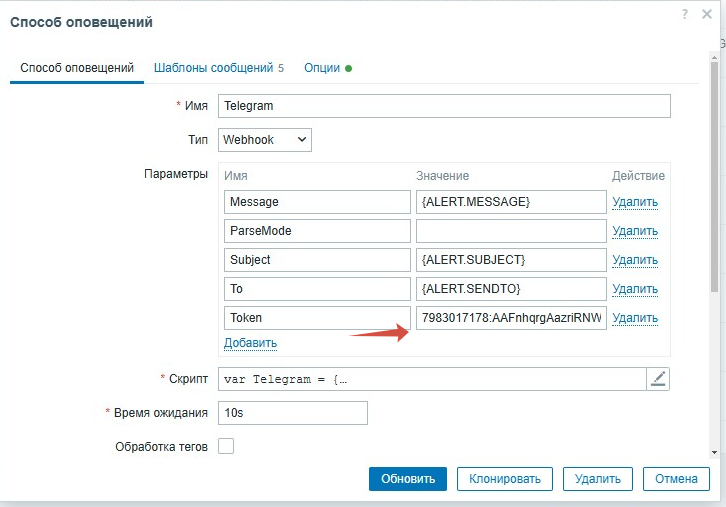Click the timeout field showing 10s
Viewport: 726px width, 507px height.
[x=293, y=413]
